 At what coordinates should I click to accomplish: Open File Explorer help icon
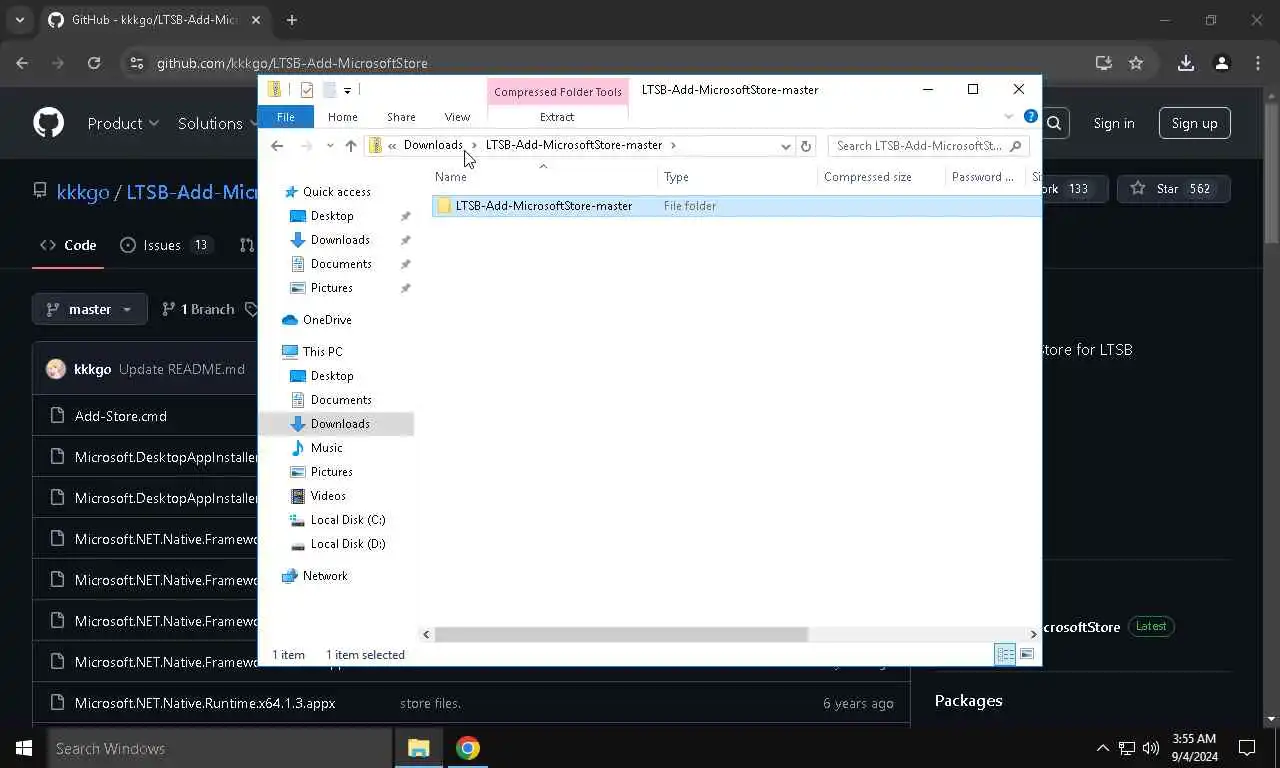pos(1030,117)
